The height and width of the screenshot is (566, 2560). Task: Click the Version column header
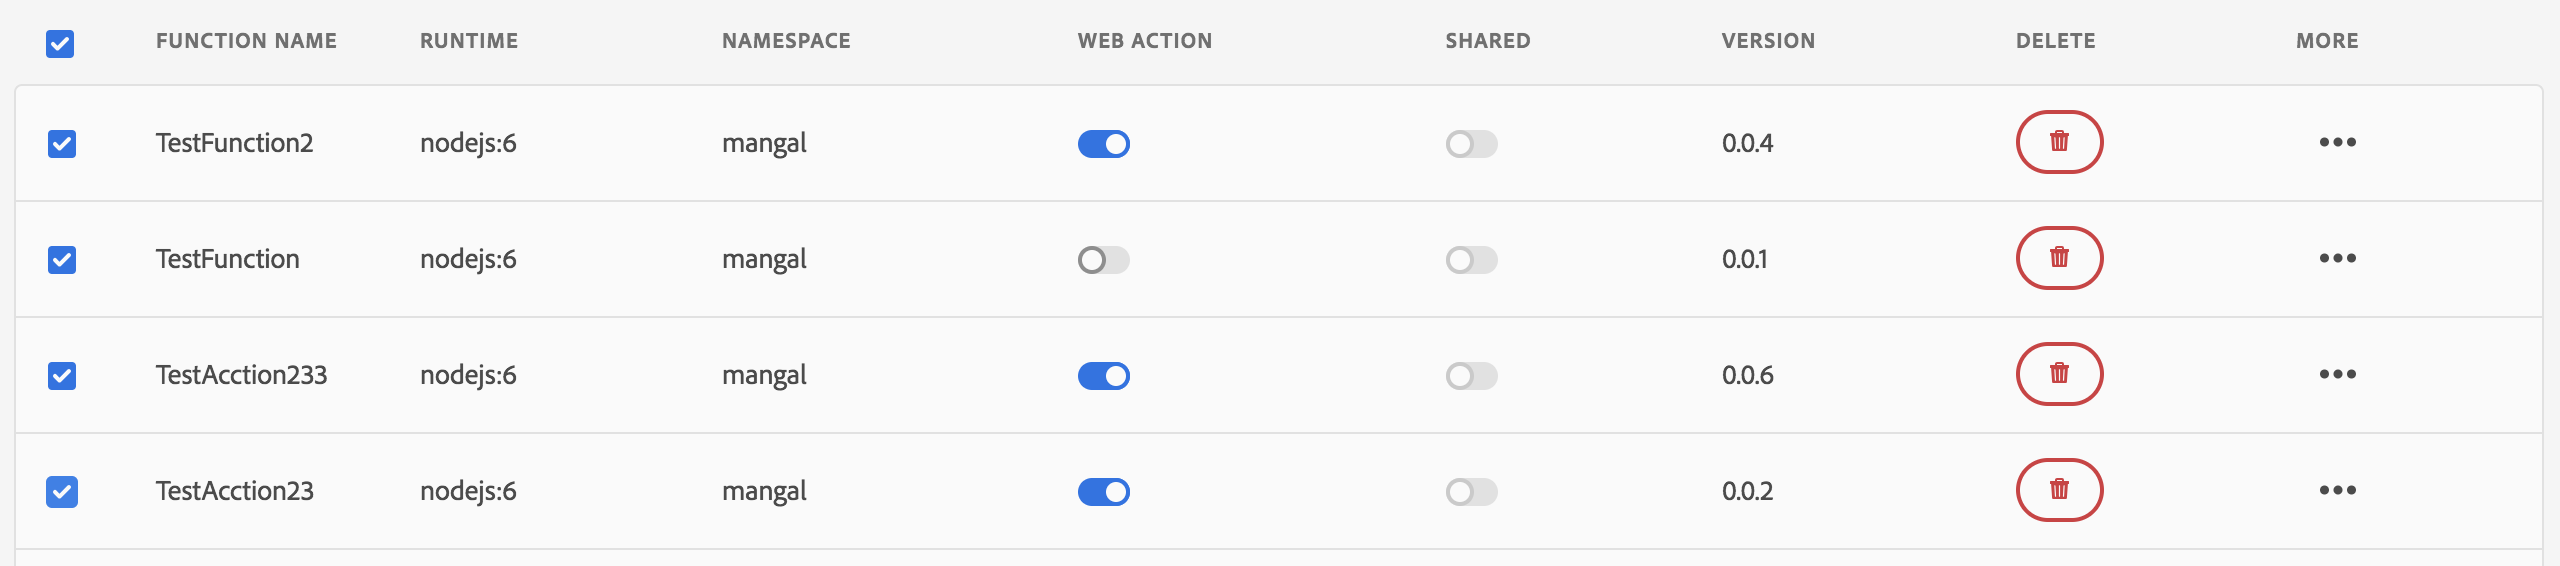(x=1768, y=41)
